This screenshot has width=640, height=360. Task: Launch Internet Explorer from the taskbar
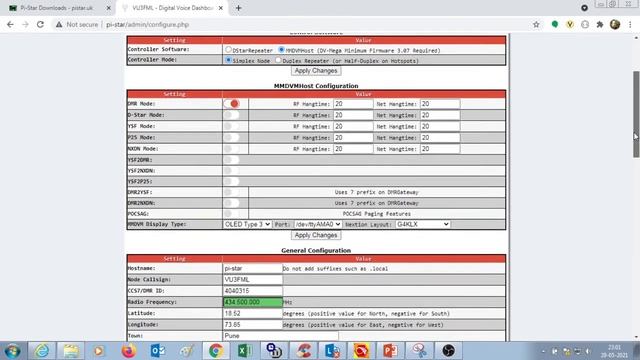42,351
